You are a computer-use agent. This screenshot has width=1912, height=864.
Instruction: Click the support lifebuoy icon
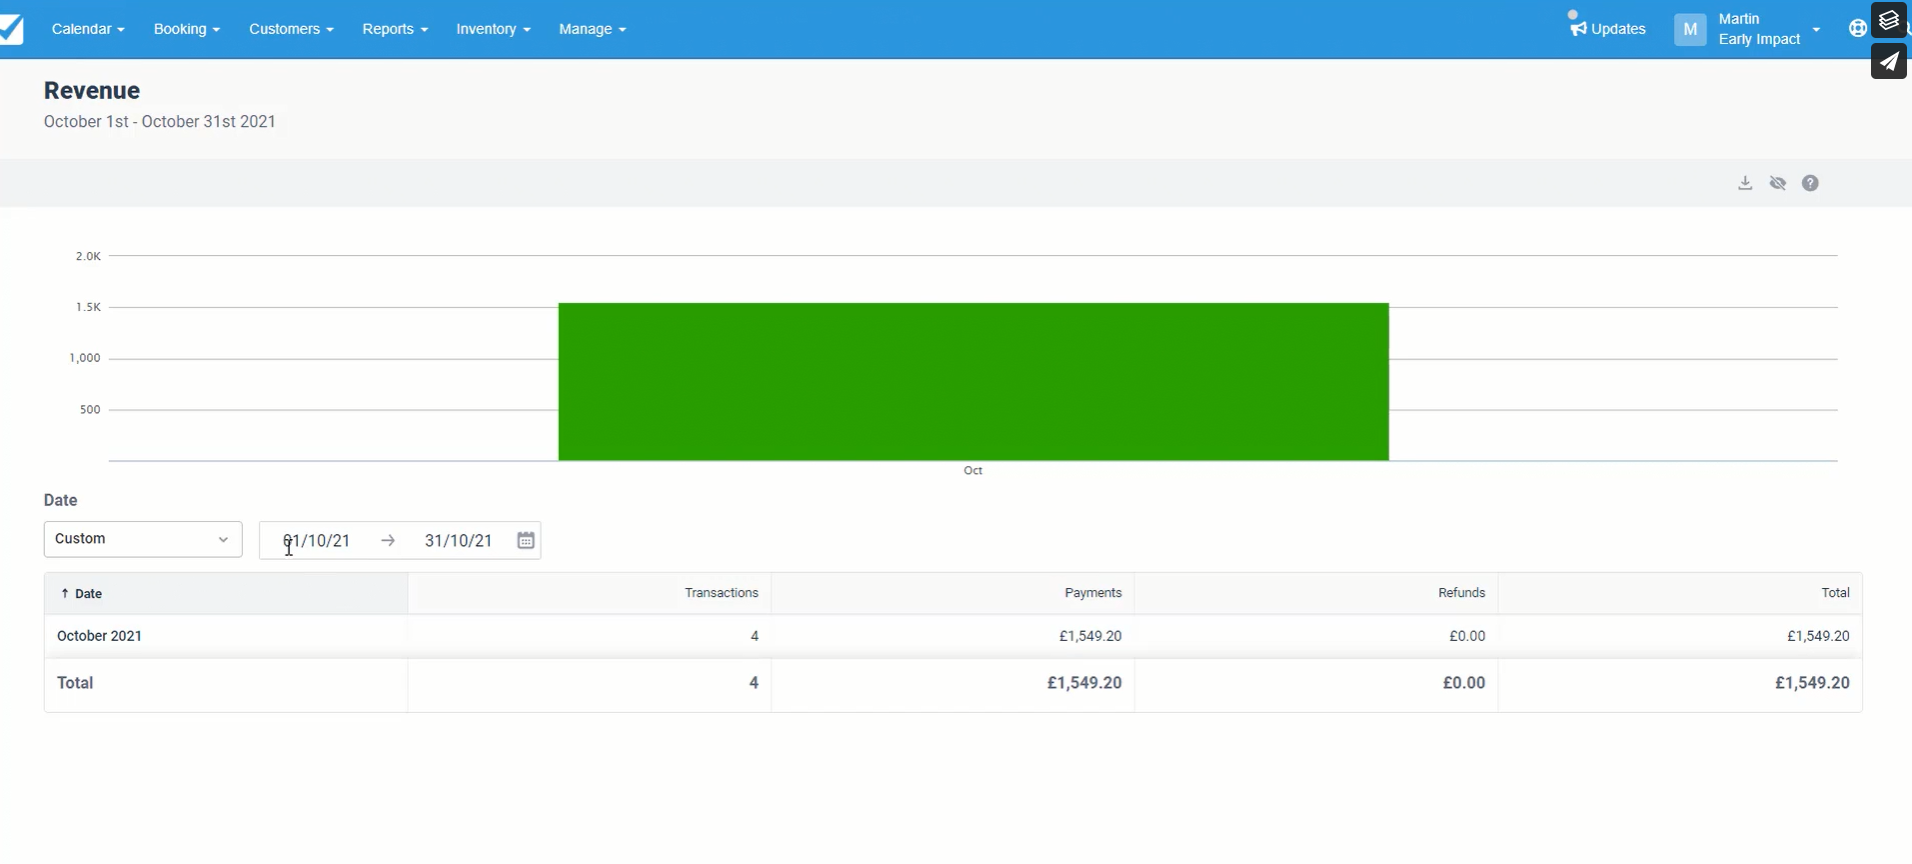tap(1857, 29)
